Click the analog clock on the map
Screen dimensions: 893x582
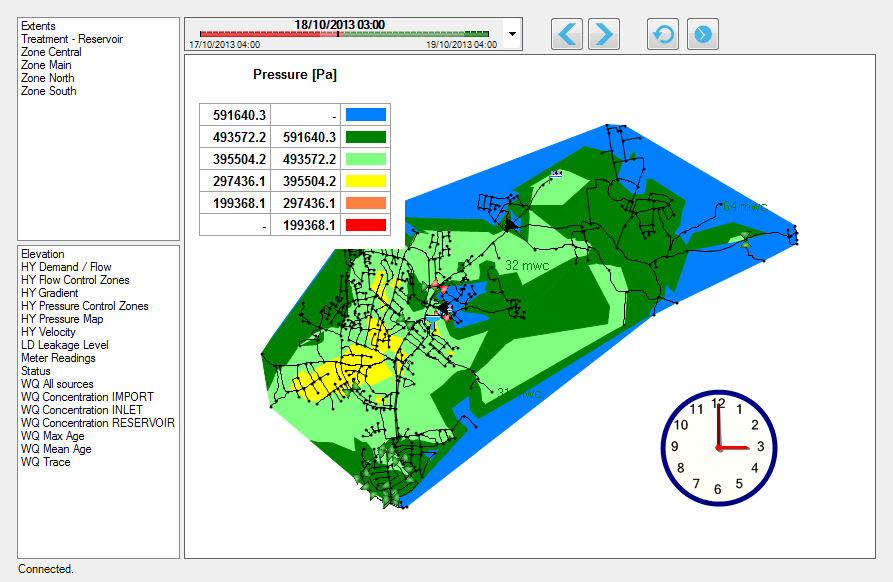[x=718, y=448]
